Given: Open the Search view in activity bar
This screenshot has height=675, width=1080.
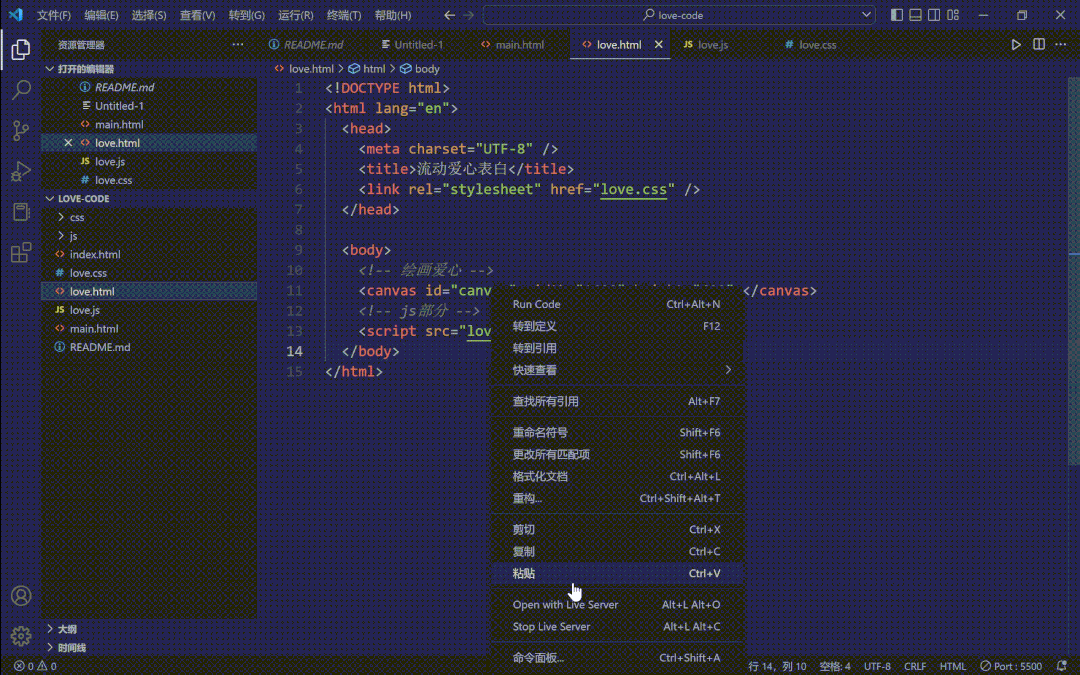Looking at the screenshot, I should (x=21, y=90).
